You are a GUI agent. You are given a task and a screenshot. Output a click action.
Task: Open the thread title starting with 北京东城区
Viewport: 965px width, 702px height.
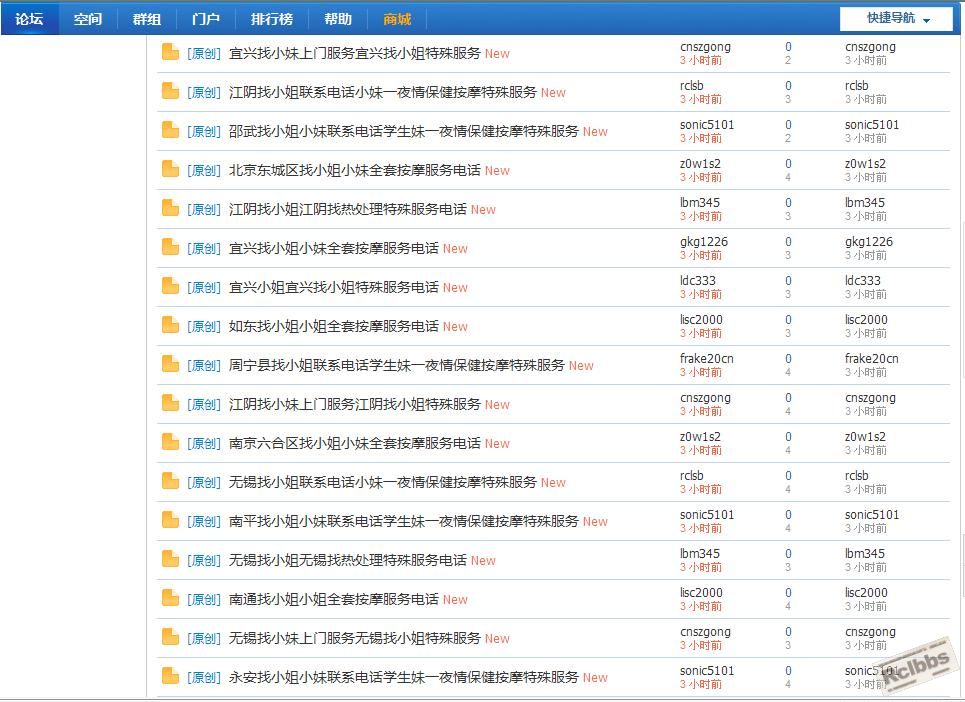[354, 170]
